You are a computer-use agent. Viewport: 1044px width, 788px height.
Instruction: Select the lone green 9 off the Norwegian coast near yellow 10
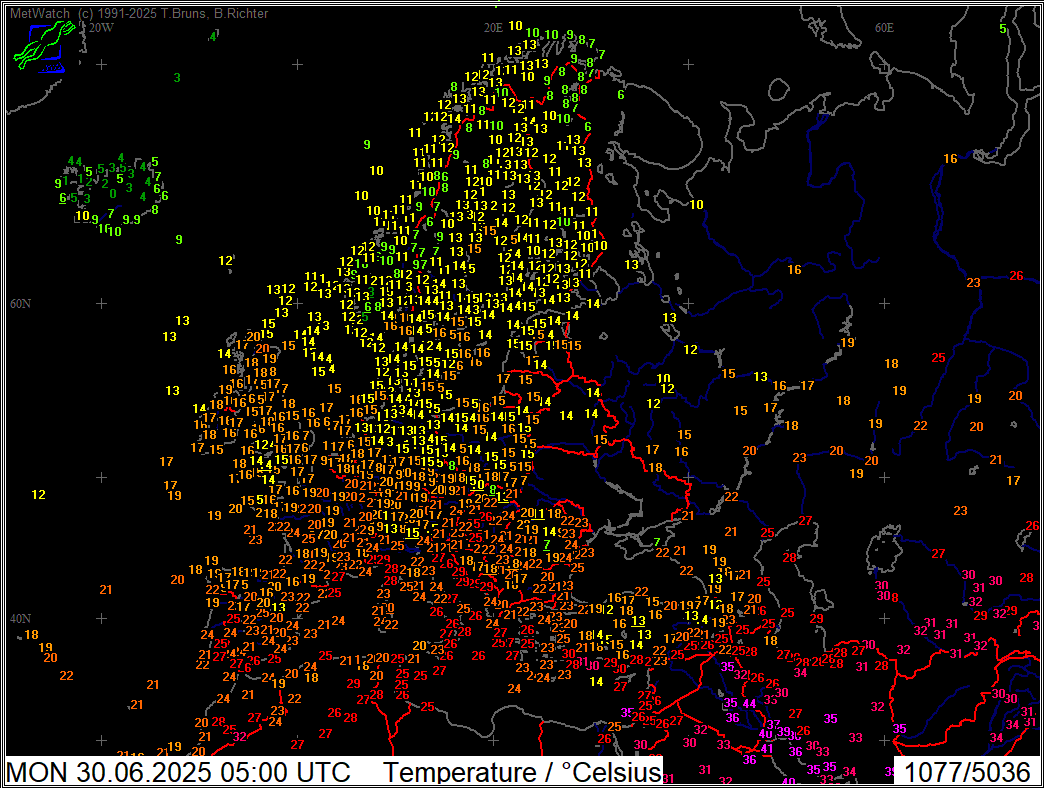(367, 144)
